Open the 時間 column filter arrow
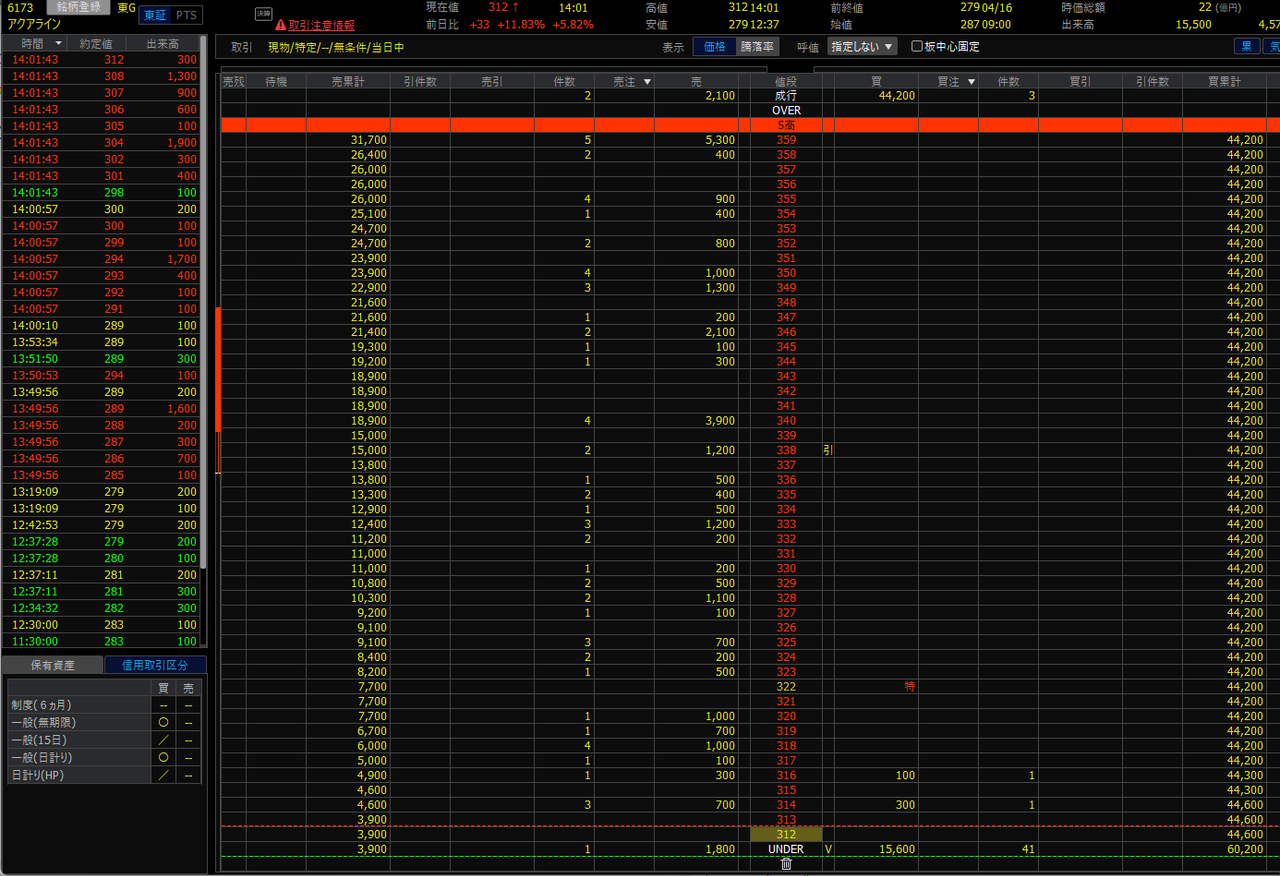Image resolution: width=1280 pixels, height=876 pixels. [x=58, y=43]
